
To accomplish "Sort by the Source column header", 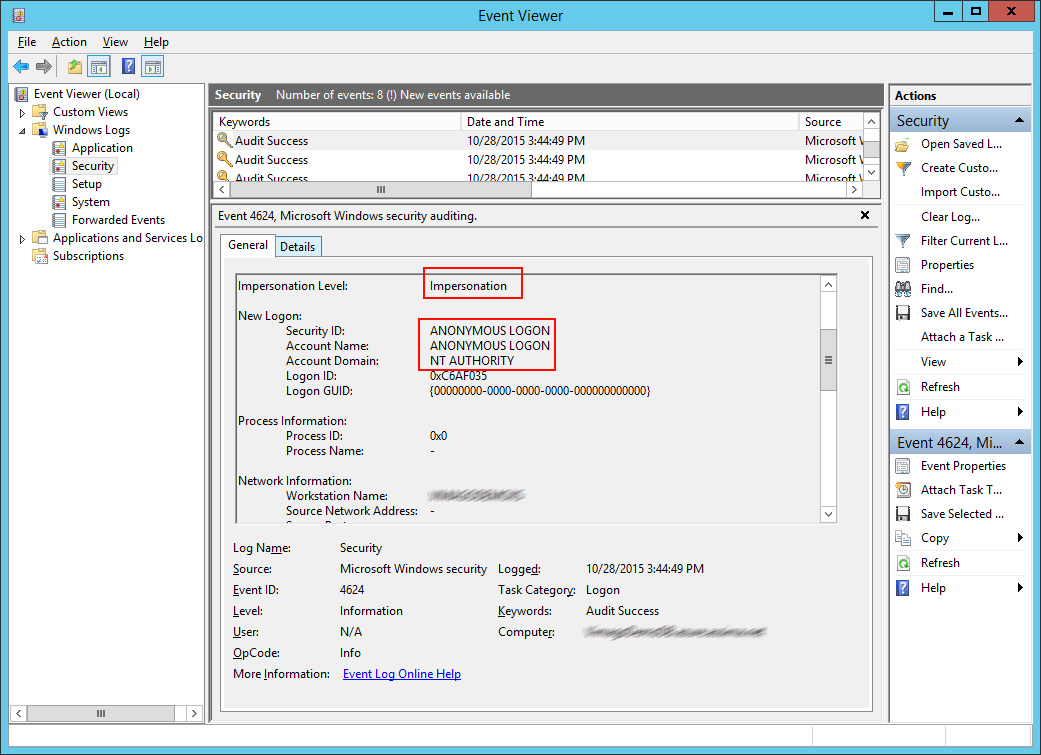I will [832, 122].
